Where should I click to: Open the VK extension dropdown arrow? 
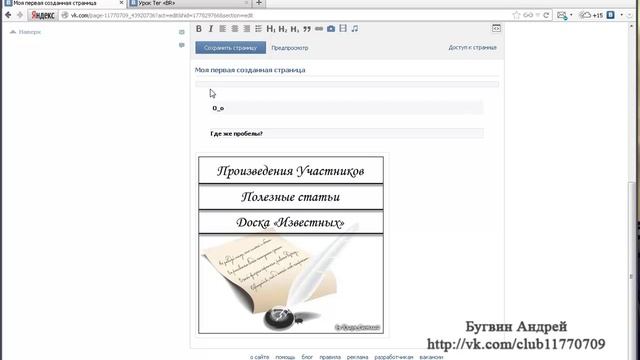pyautogui.click(x=621, y=15)
